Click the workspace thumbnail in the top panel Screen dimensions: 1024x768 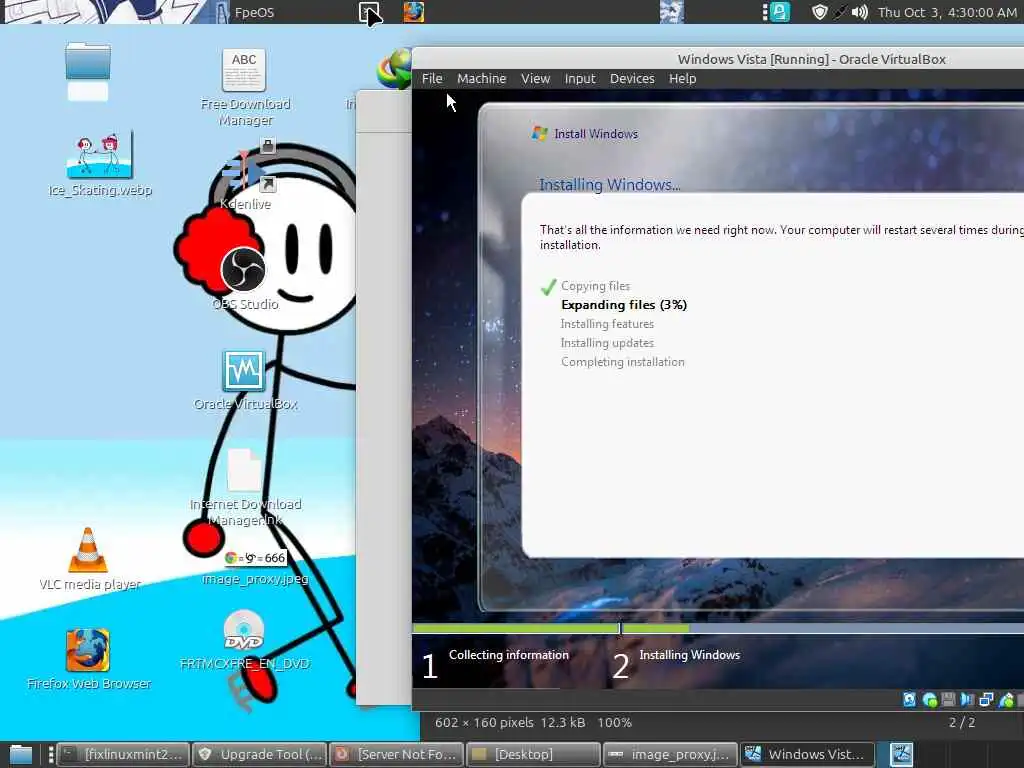671,12
